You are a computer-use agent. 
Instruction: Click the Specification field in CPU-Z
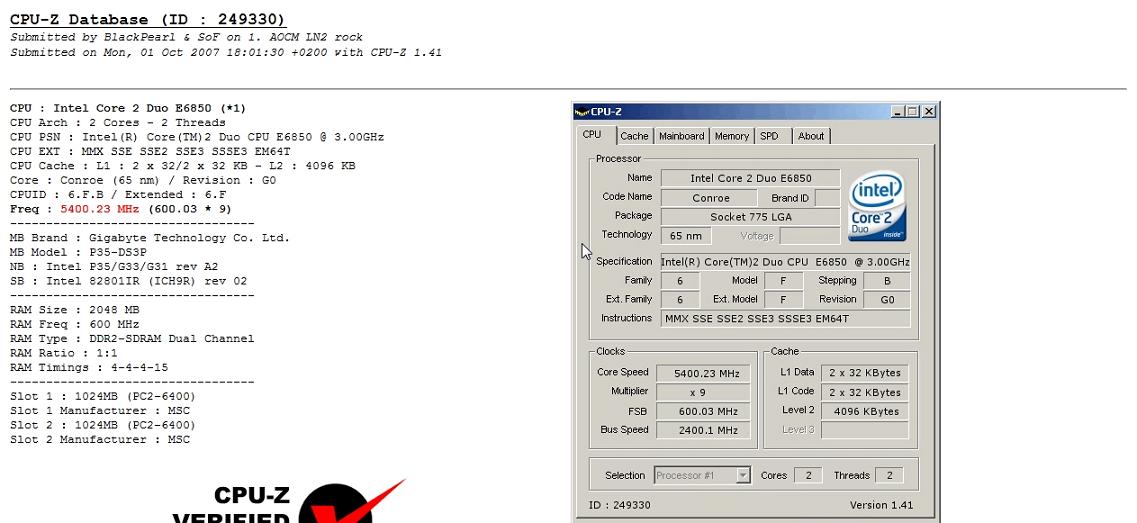click(x=785, y=262)
